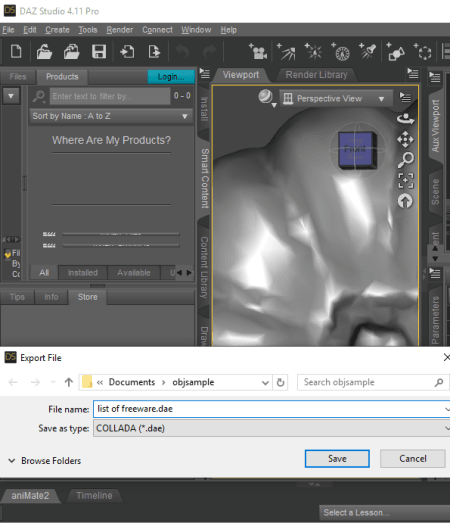Click the Back arrow in Export dialog

click(13, 382)
